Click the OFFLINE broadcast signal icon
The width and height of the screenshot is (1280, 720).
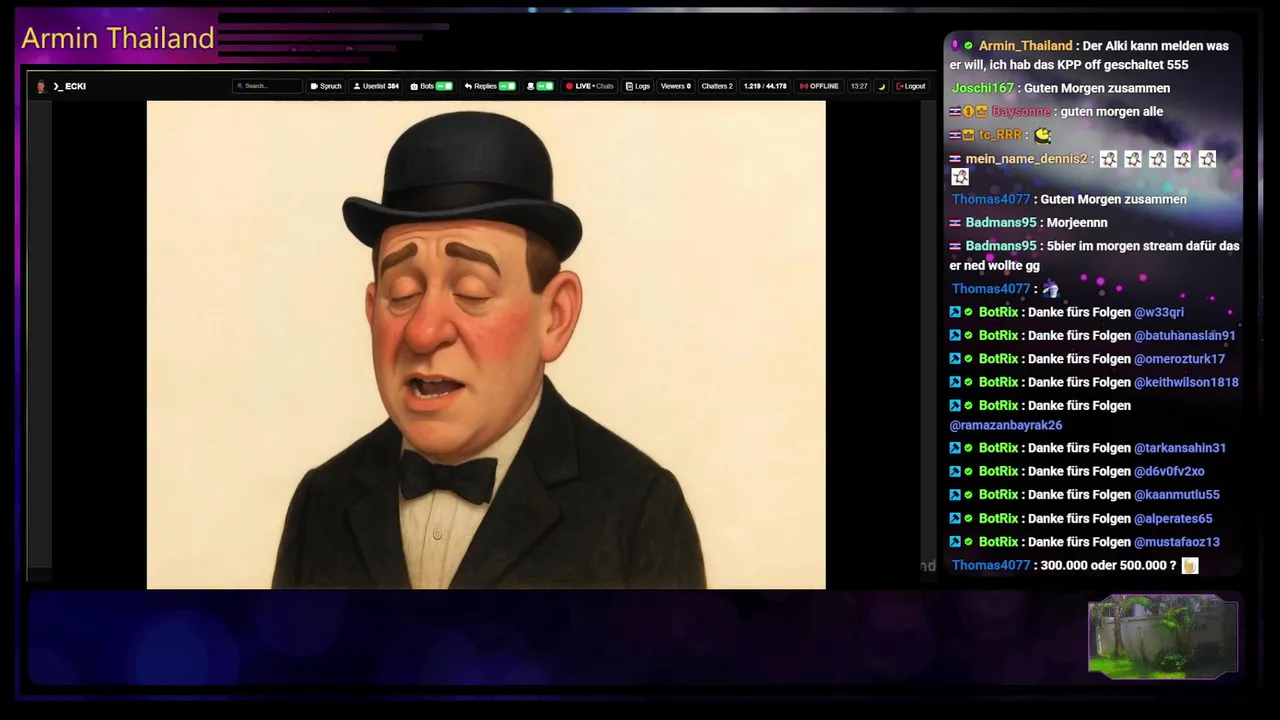[803, 86]
